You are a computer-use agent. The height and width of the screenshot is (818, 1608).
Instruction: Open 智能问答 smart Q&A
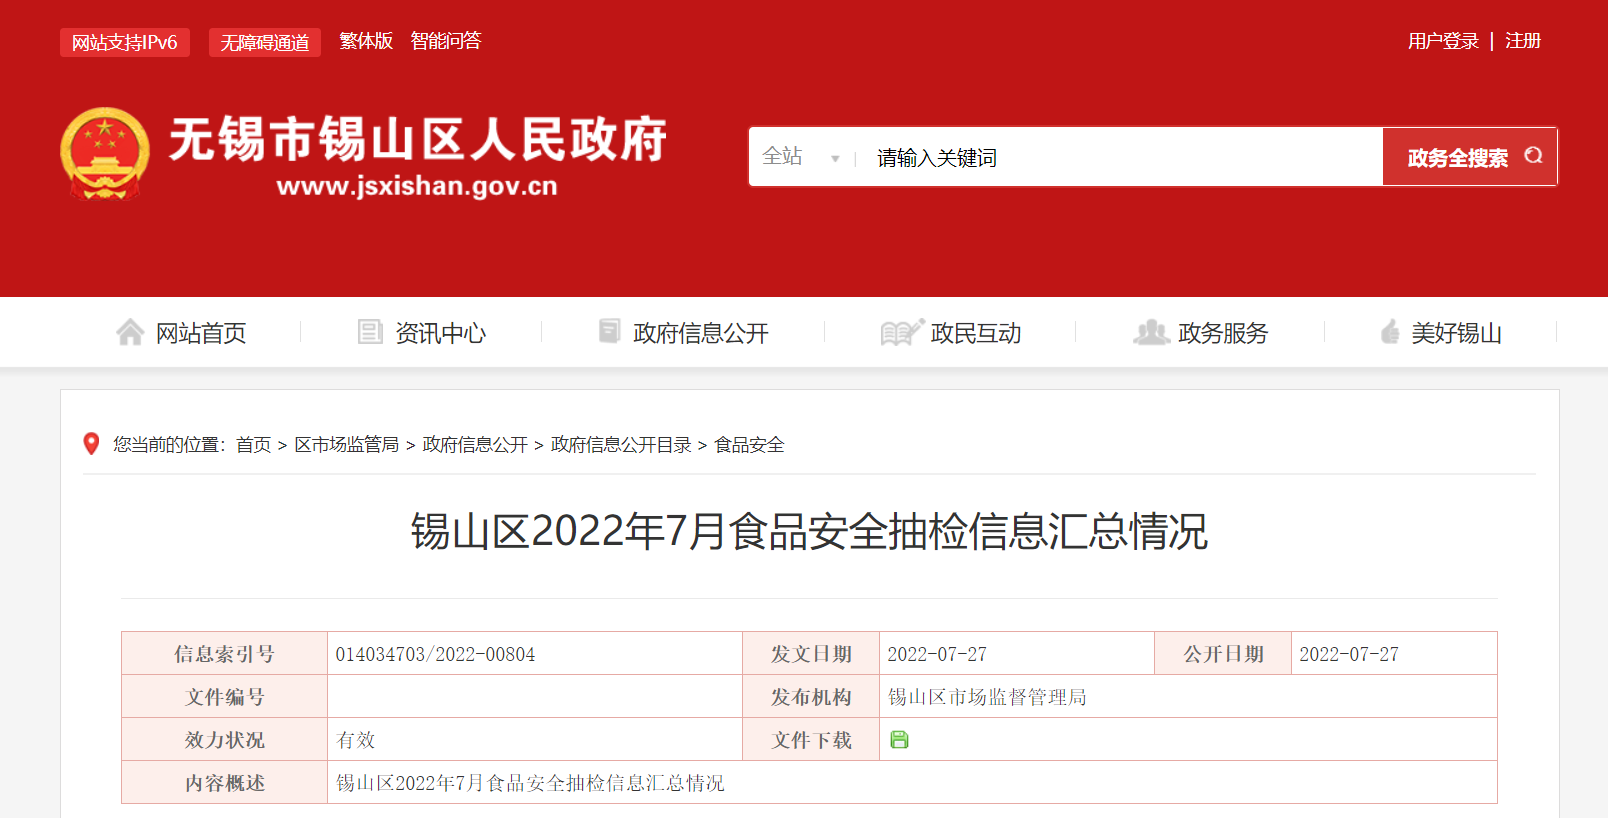pyautogui.click(x=446, y=41)
